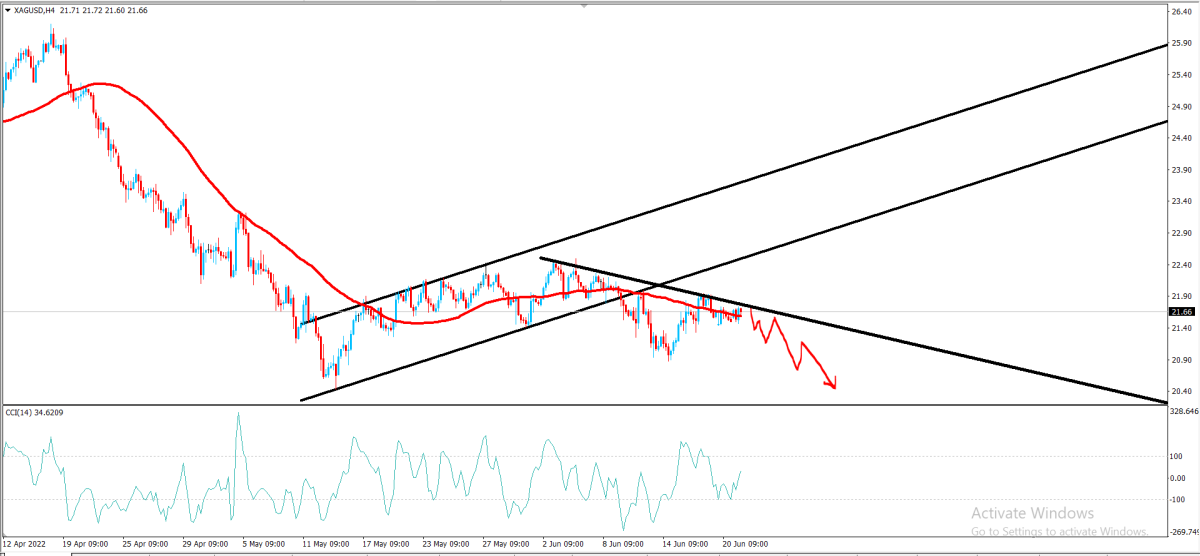
Task: Click the 20.40 price scale label
Action: point(1181,391)
